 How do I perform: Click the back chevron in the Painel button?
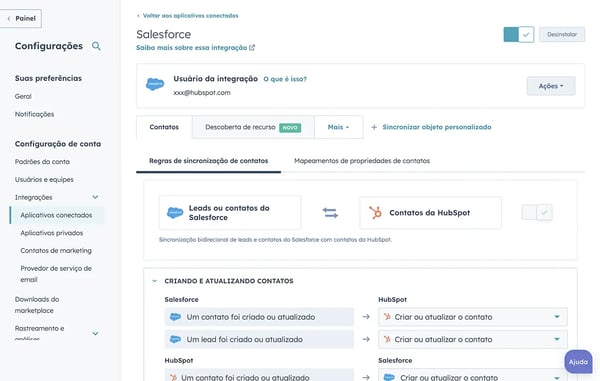pos(9,18)
